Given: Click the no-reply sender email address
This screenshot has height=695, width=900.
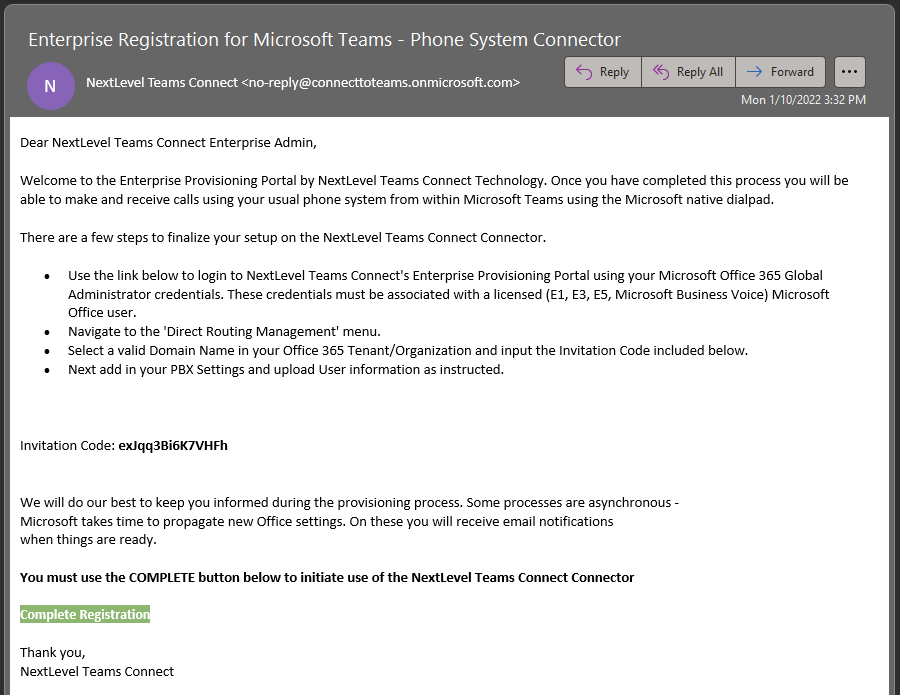Looking at the screenshot, I should click(380, 82).
